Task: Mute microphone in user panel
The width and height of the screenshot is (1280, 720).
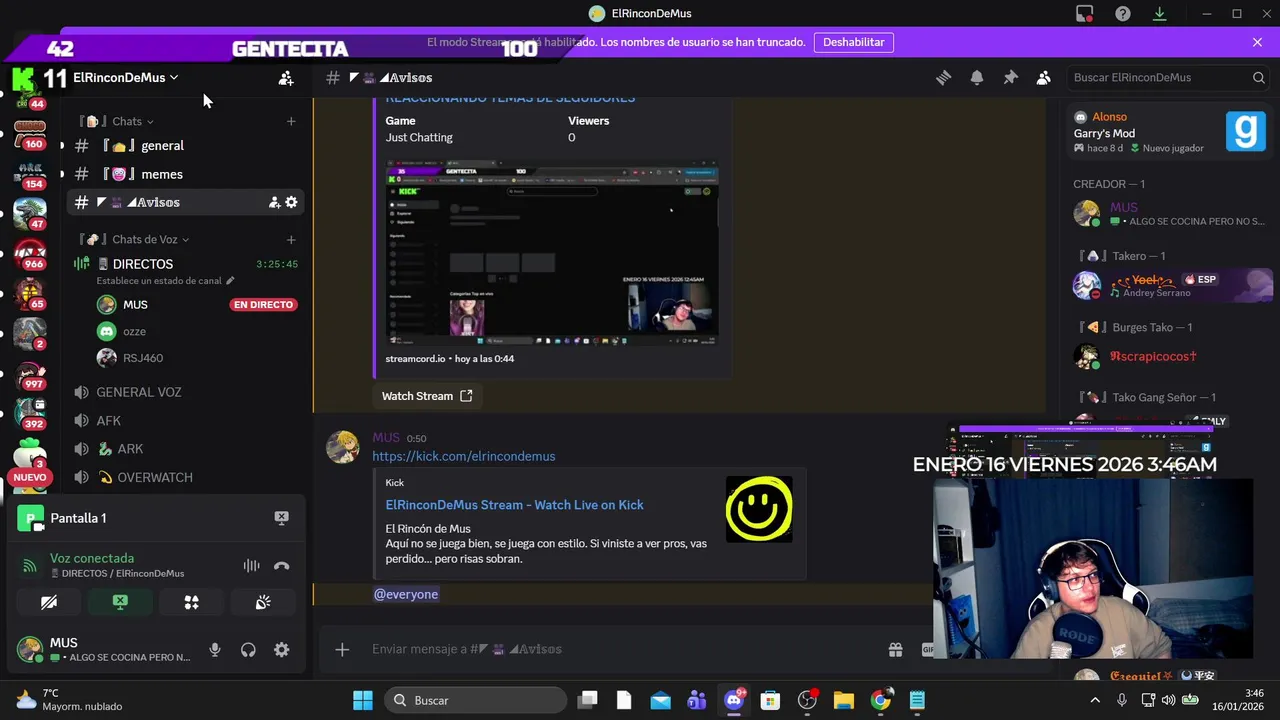Action: [214, 650]
